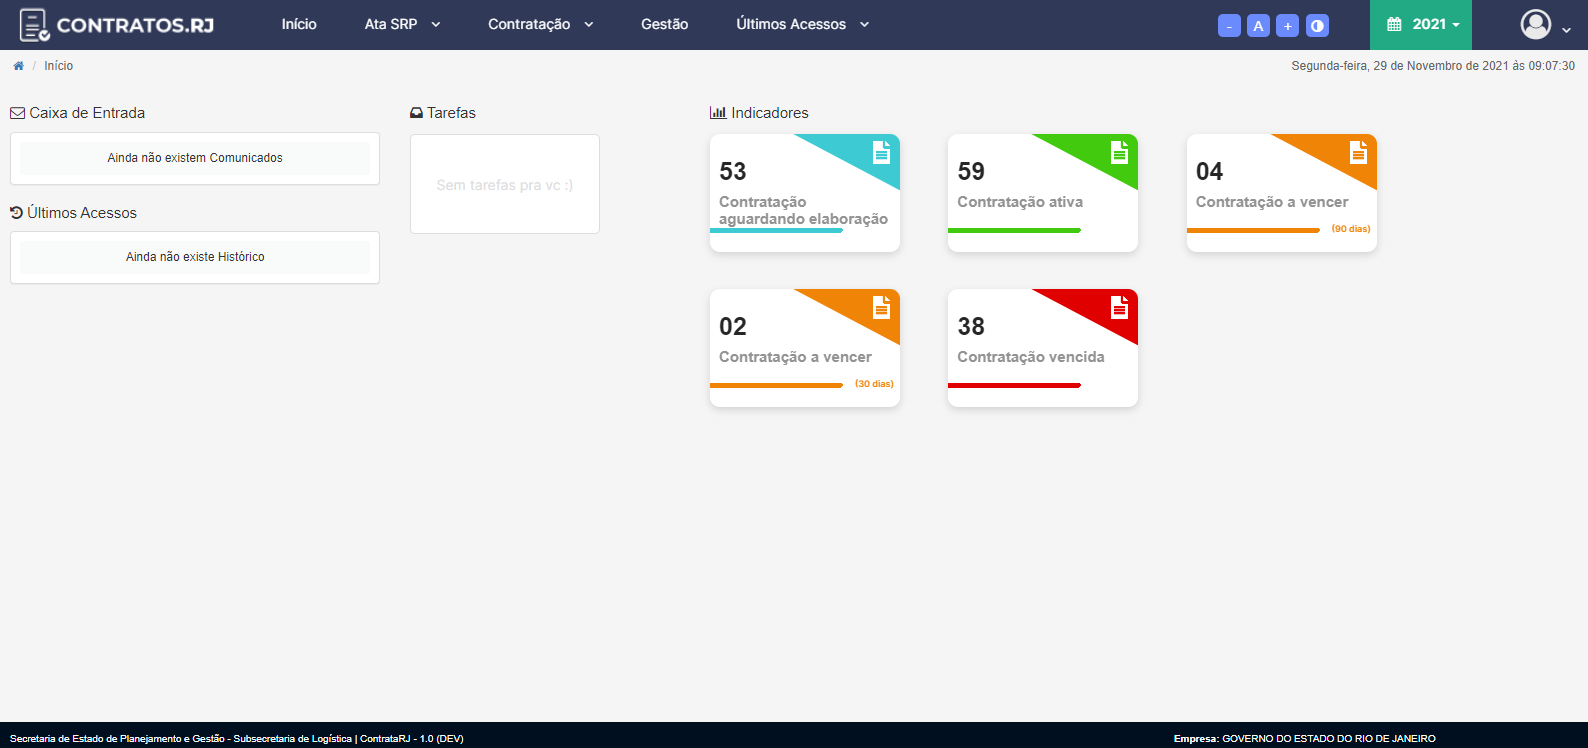Toggle high contrast mode

pyautogui.click(x=1317, y=26)
